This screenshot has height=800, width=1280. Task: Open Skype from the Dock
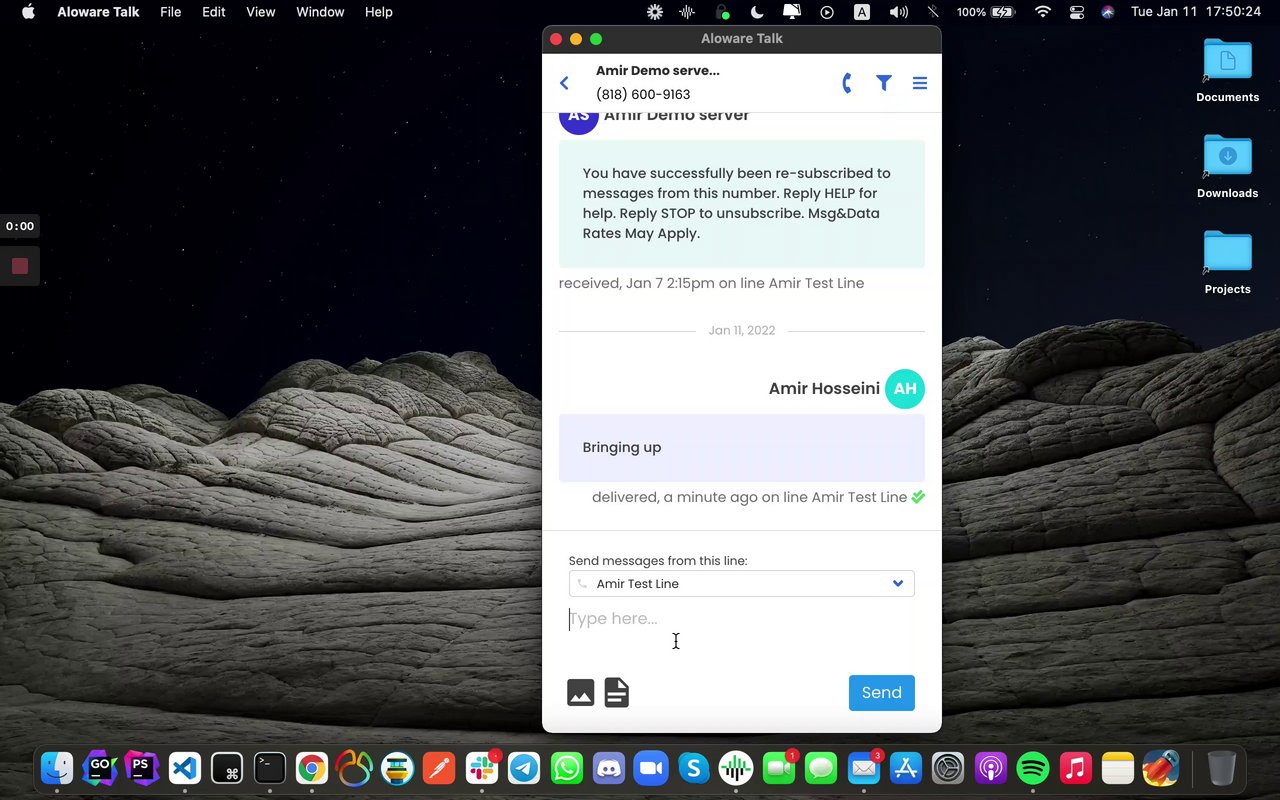pos(694,768)
